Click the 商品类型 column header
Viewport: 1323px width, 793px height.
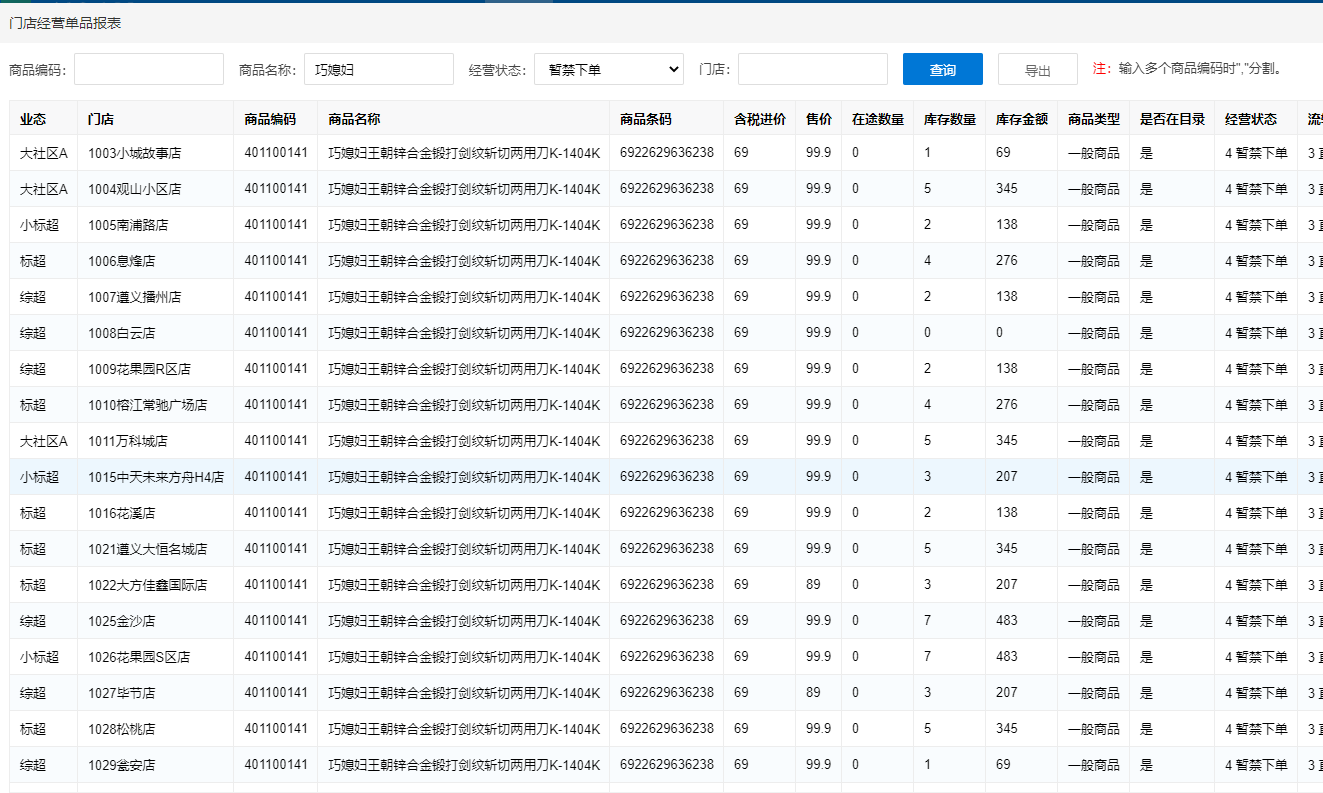[1093, 119]
